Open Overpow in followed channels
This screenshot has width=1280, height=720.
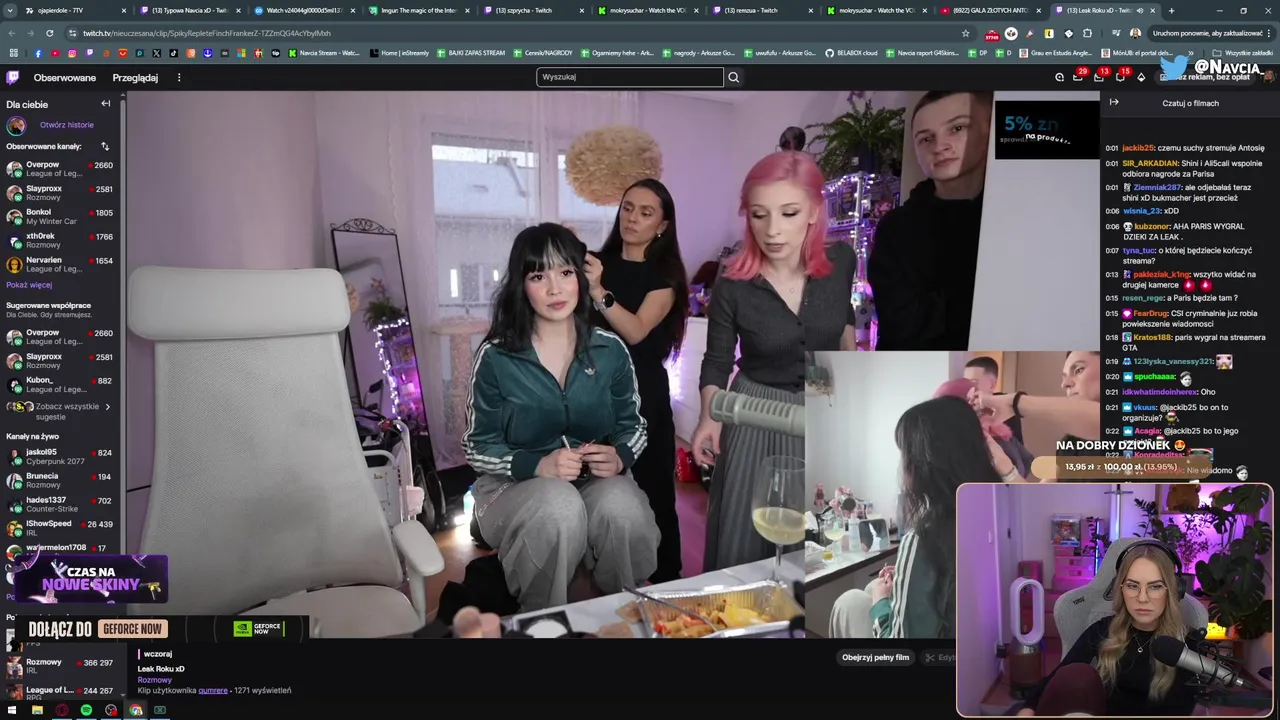tap(60, 169)
